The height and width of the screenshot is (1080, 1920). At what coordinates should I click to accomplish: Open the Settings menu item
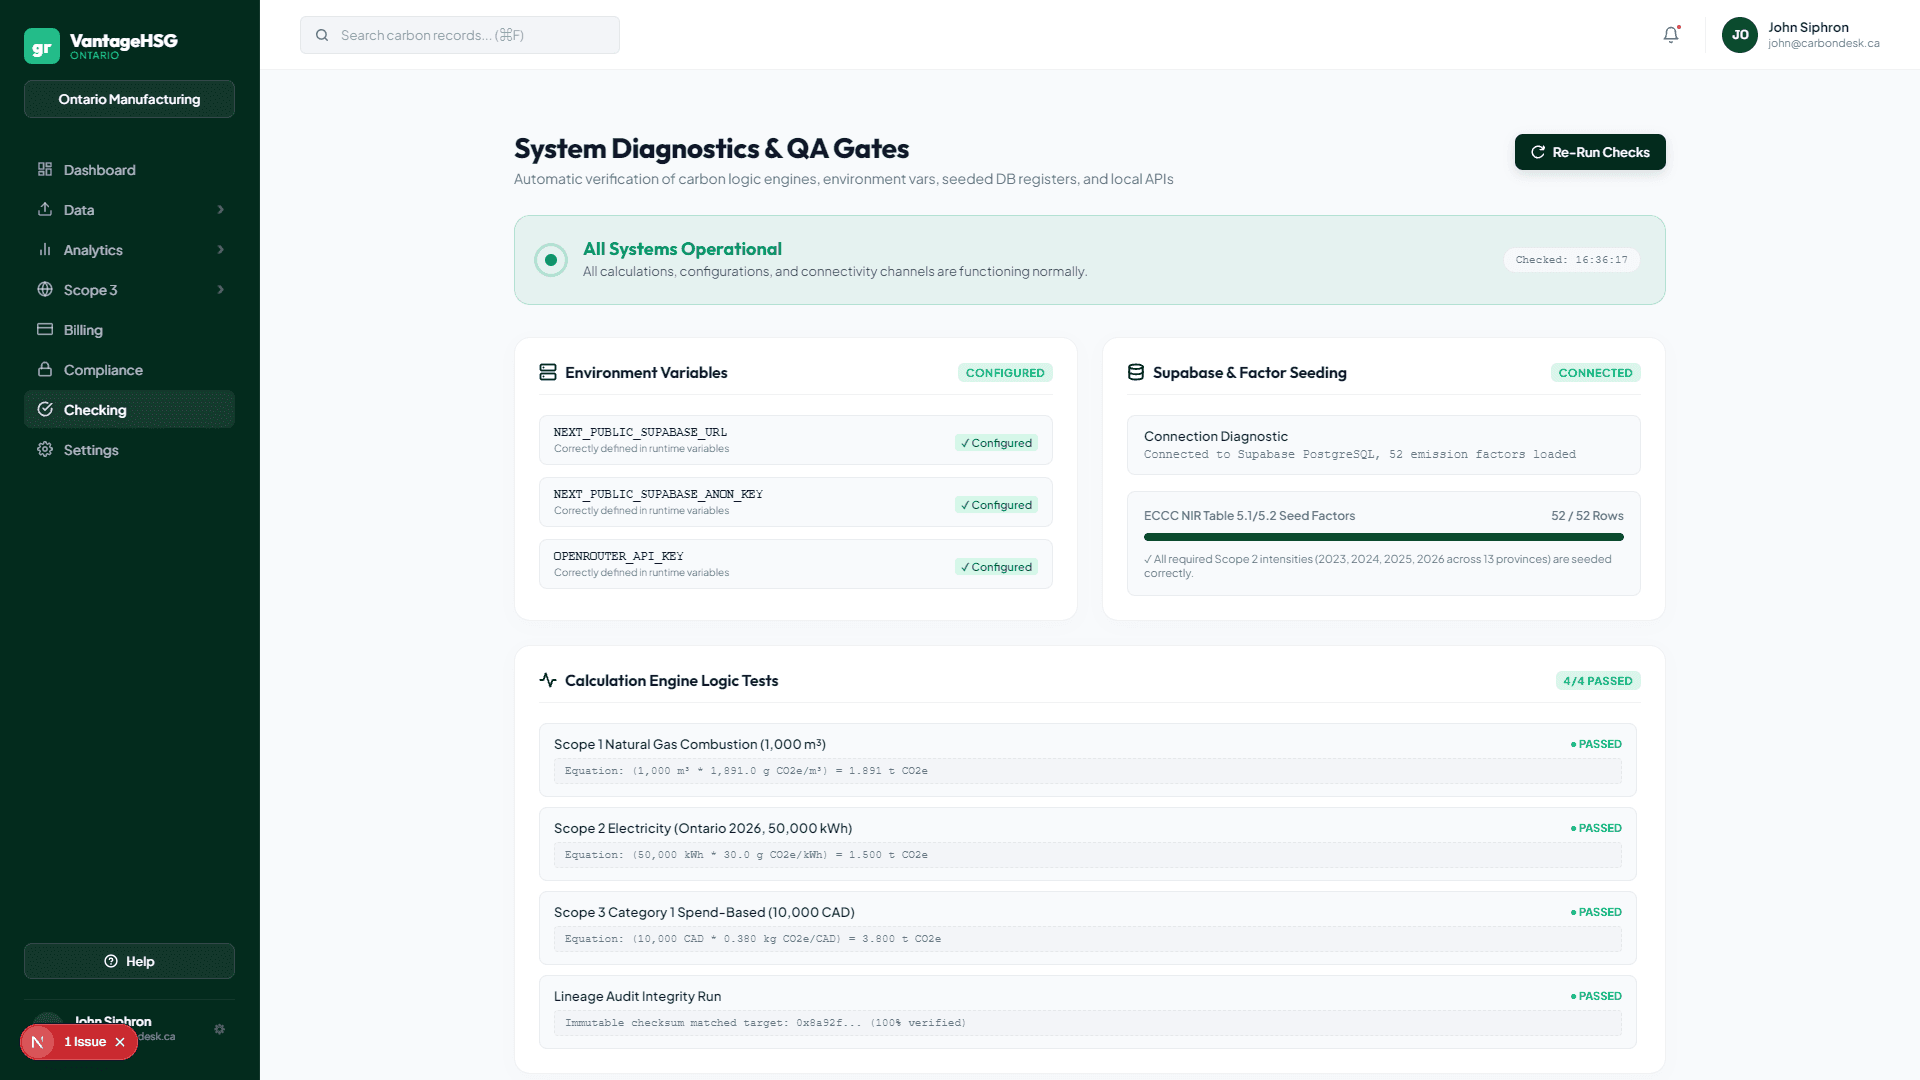pos(129,450)
